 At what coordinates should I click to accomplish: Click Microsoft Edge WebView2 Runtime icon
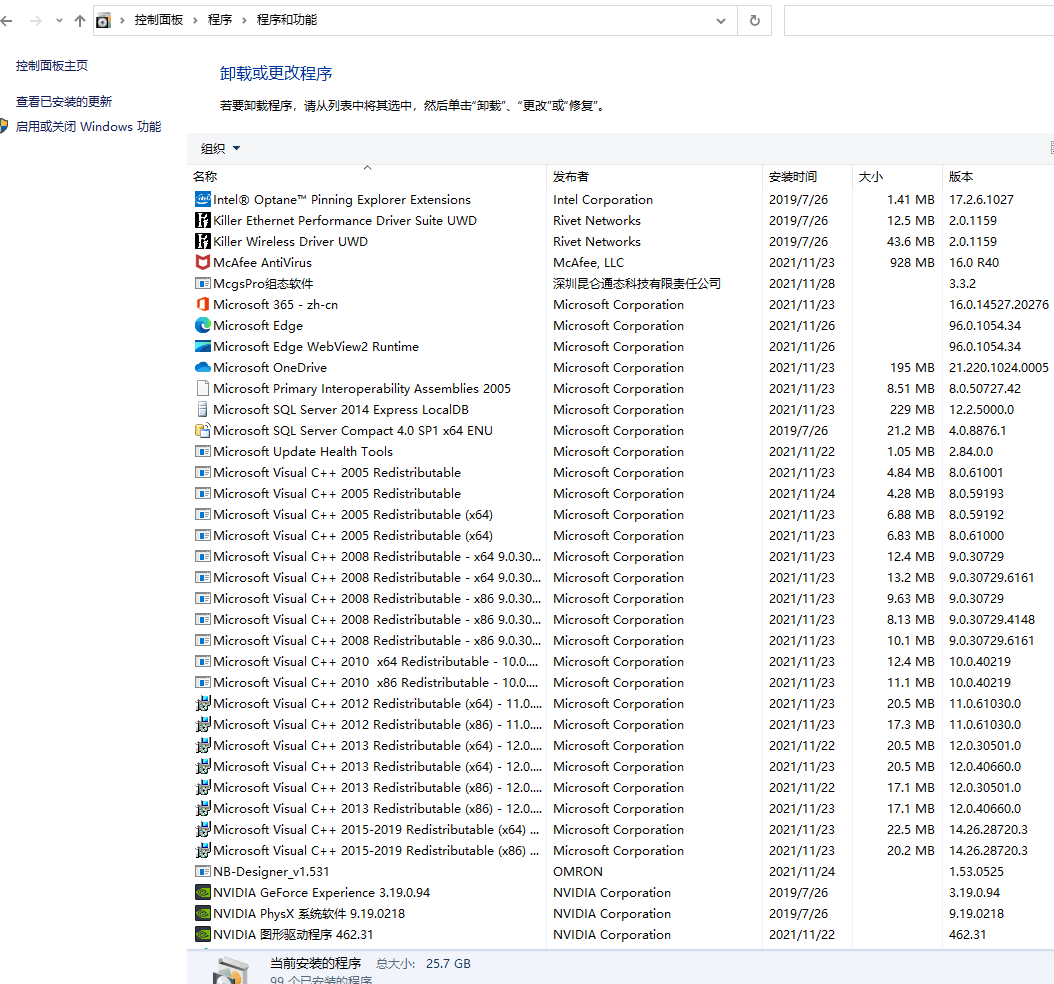pyautogui.click(x=202, y=346)
